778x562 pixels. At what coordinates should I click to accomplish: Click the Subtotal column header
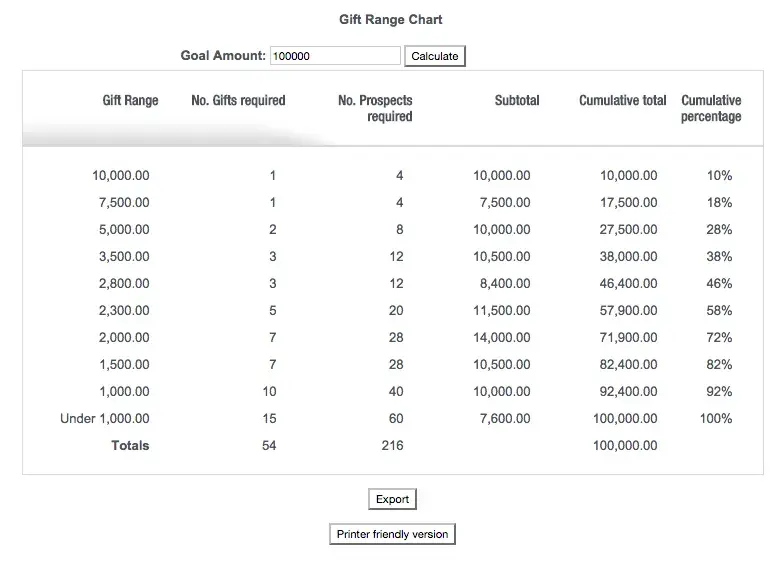coord(517,100)
